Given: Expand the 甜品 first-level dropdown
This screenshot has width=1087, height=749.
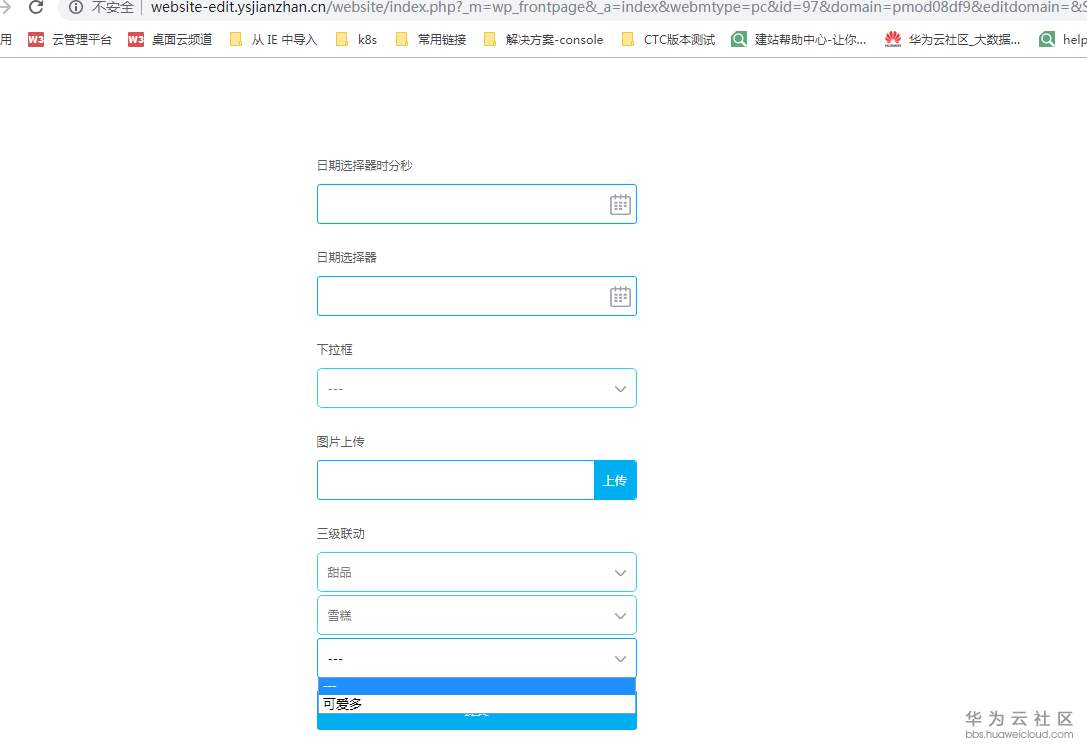Looking at the screenshot, I should 476,572.
